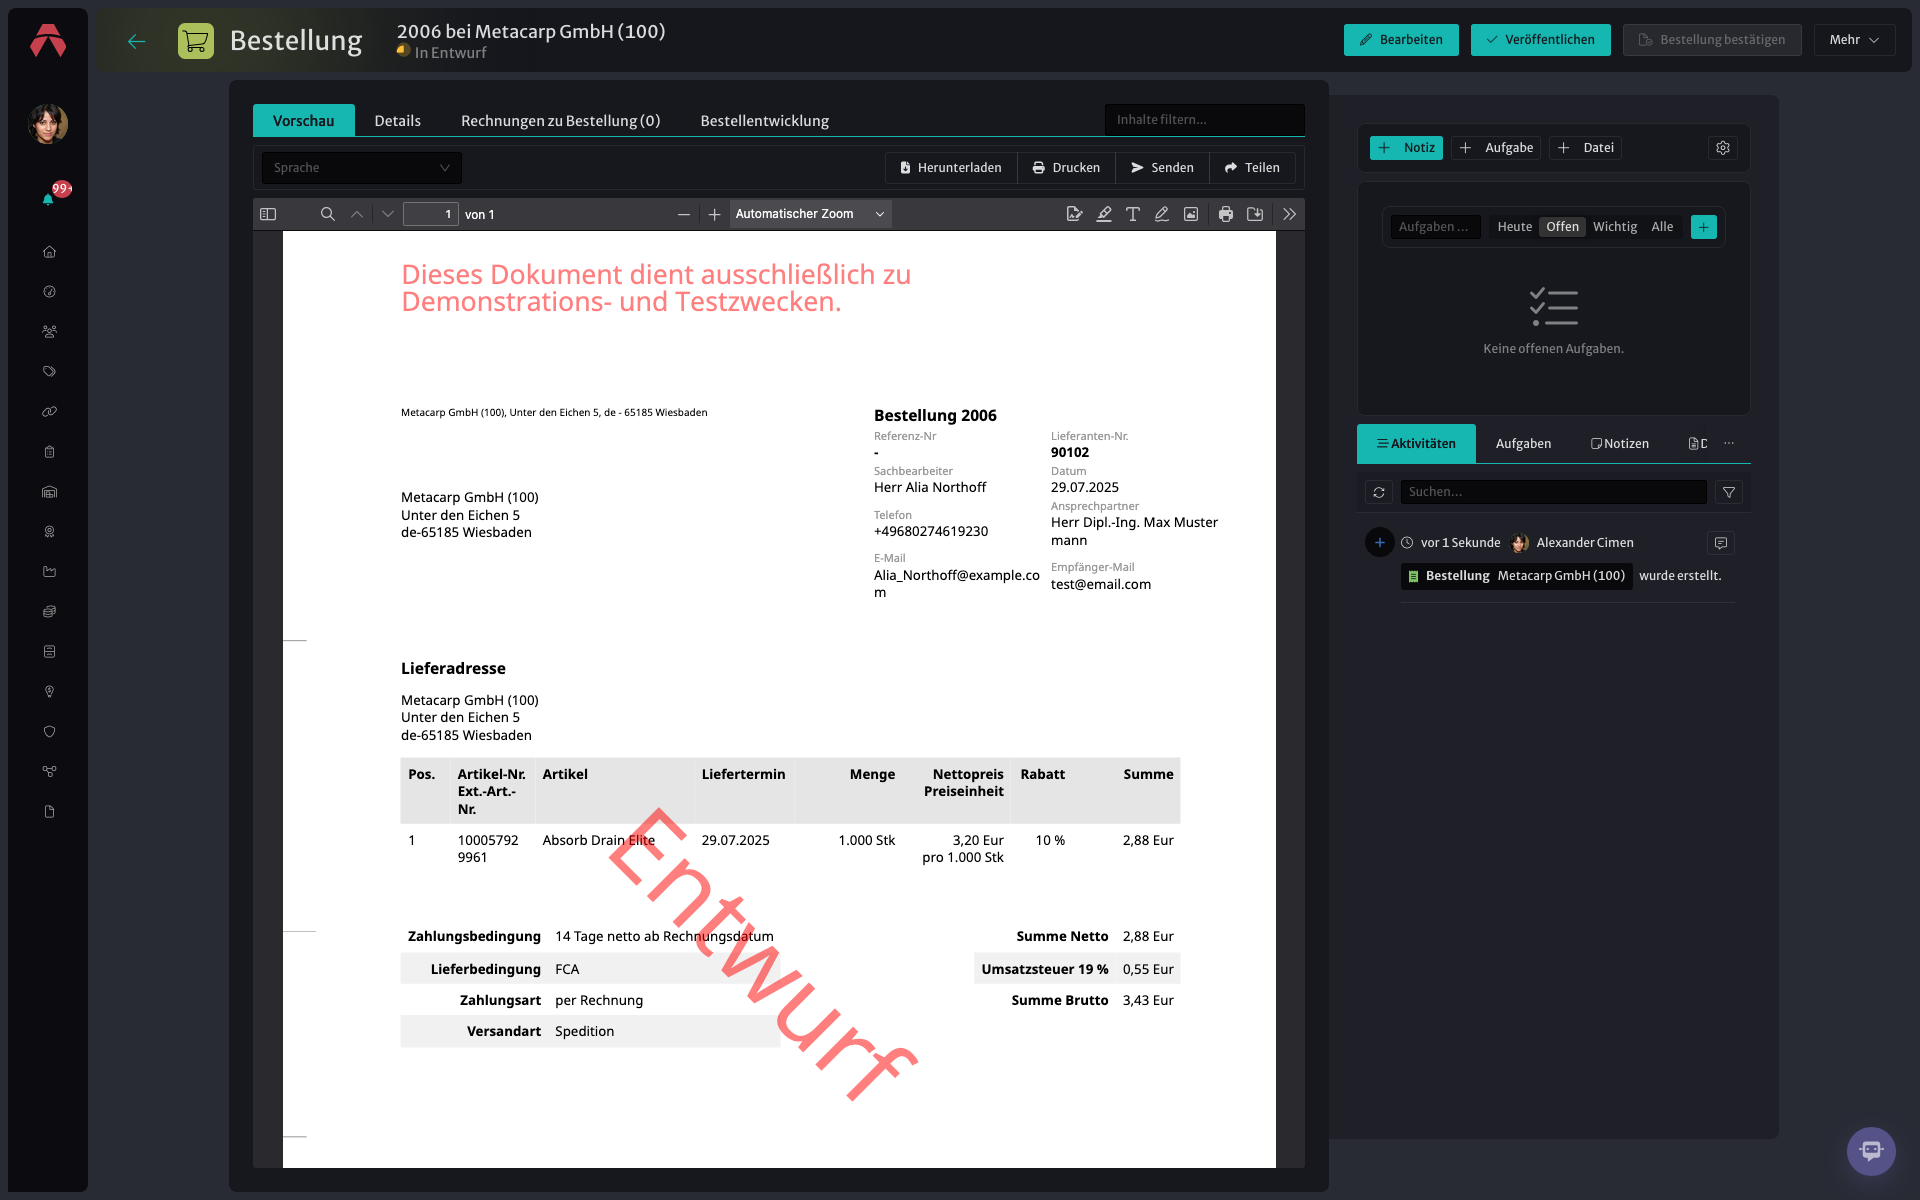The height and width of the screenshot is (1200, 1920).
Task: Click the Bearbeiten button
Action: 1401,40
